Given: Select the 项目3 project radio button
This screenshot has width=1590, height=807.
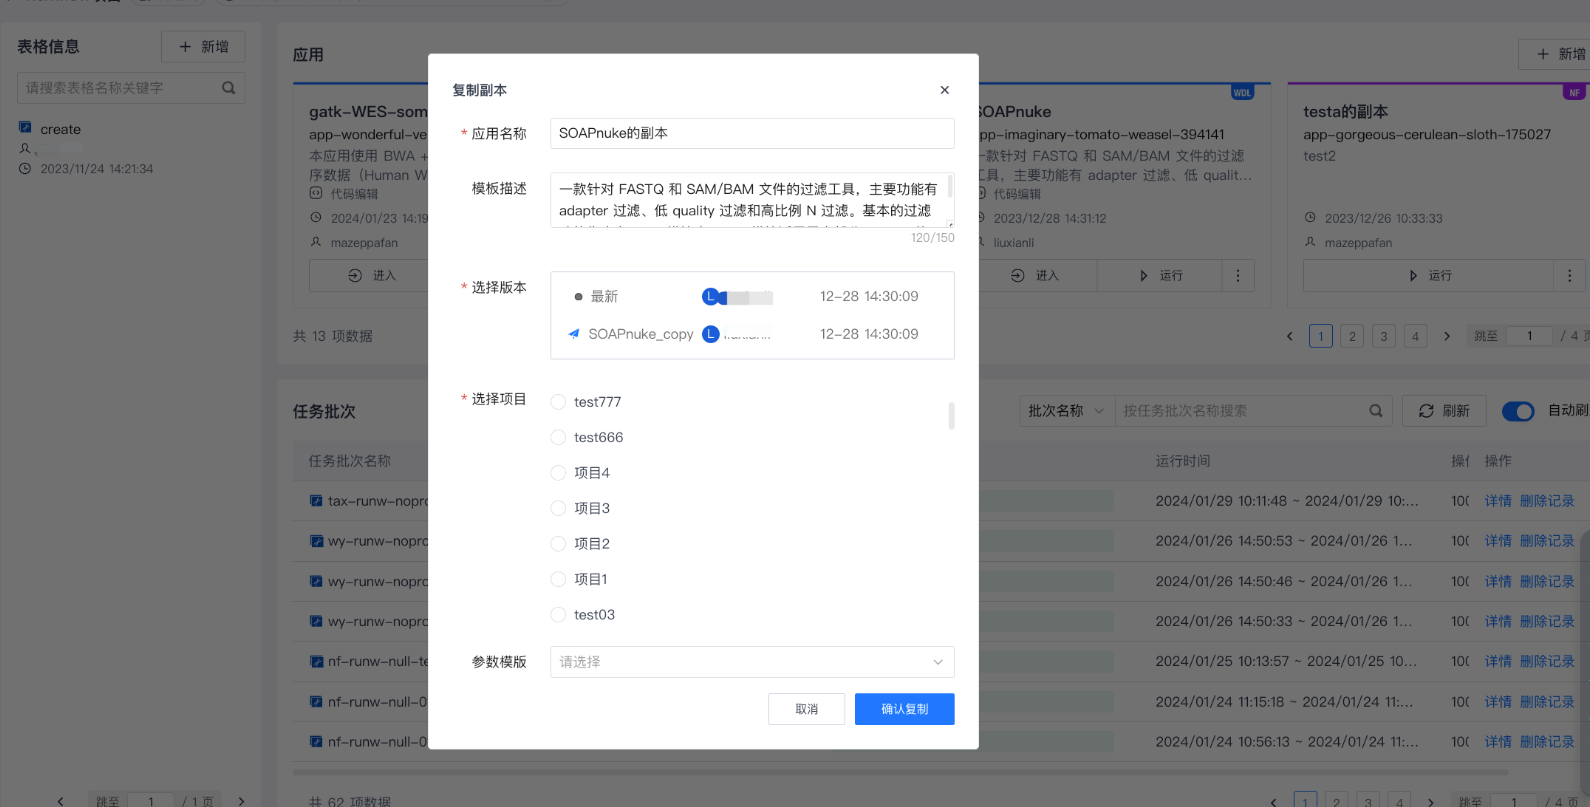Looking at the screenshot, I should 558,508.
